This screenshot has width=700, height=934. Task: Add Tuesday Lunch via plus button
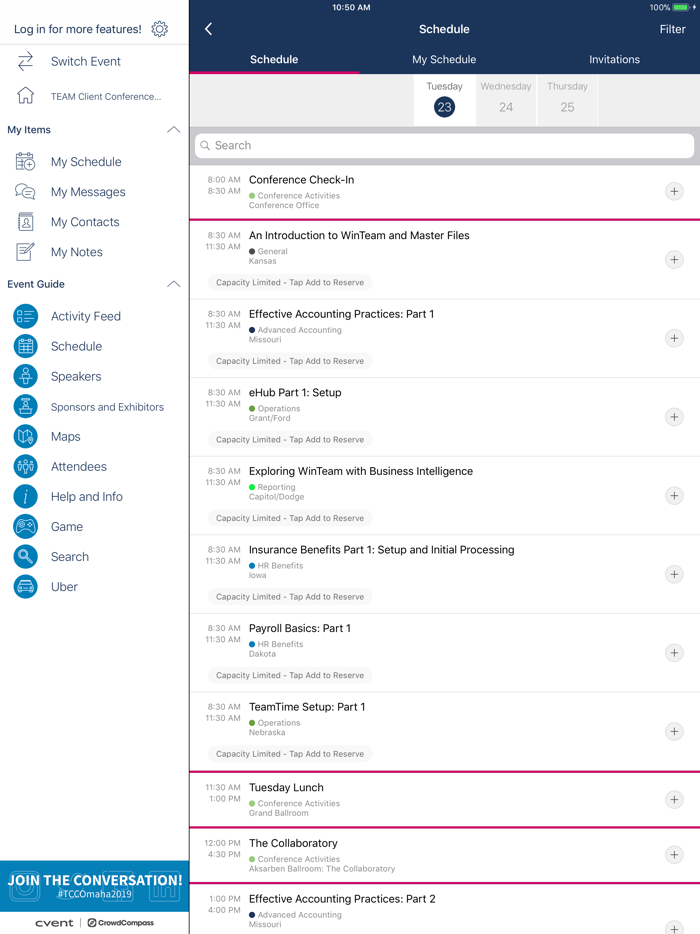coord(674,799)
